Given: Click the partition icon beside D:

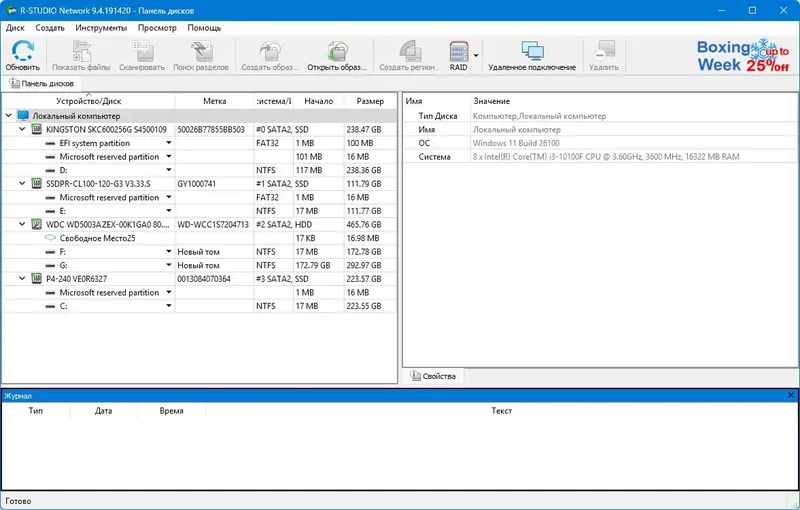Looking at the screenshot, I should click(x=51, y=170).
